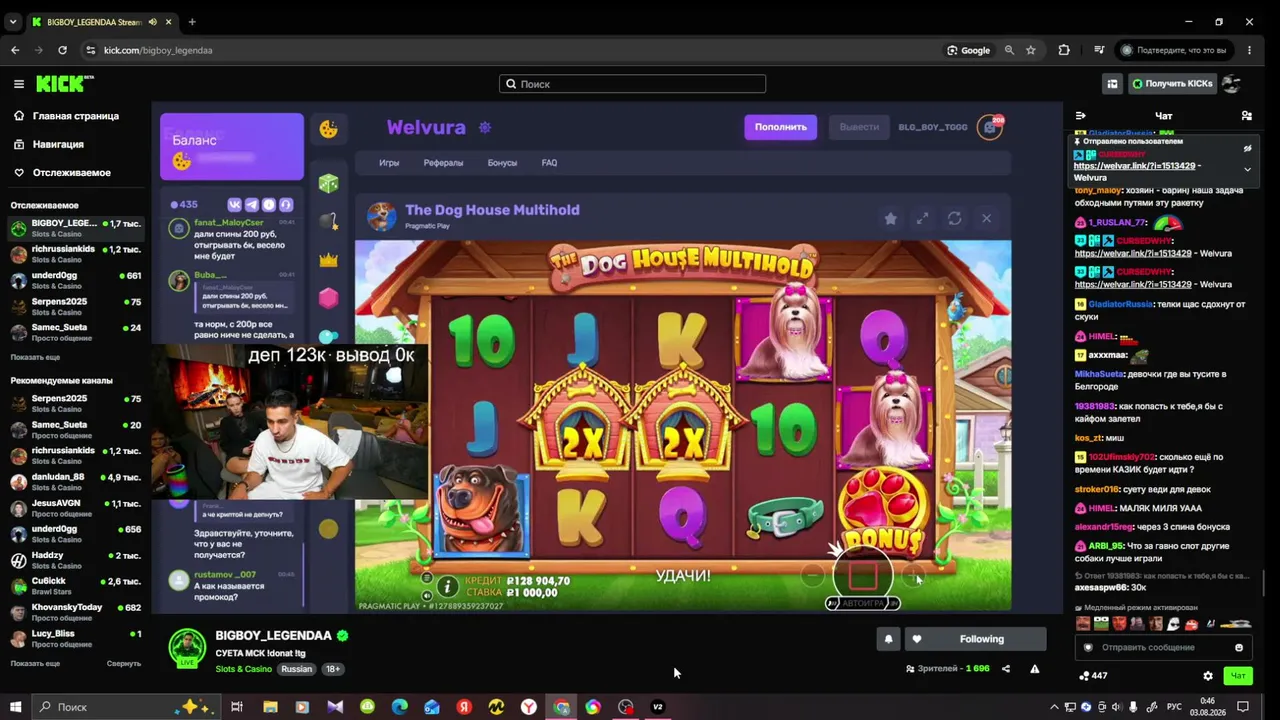Click the Отправить сообщение chat input
1280x720 pixels.
point(1164,647)
